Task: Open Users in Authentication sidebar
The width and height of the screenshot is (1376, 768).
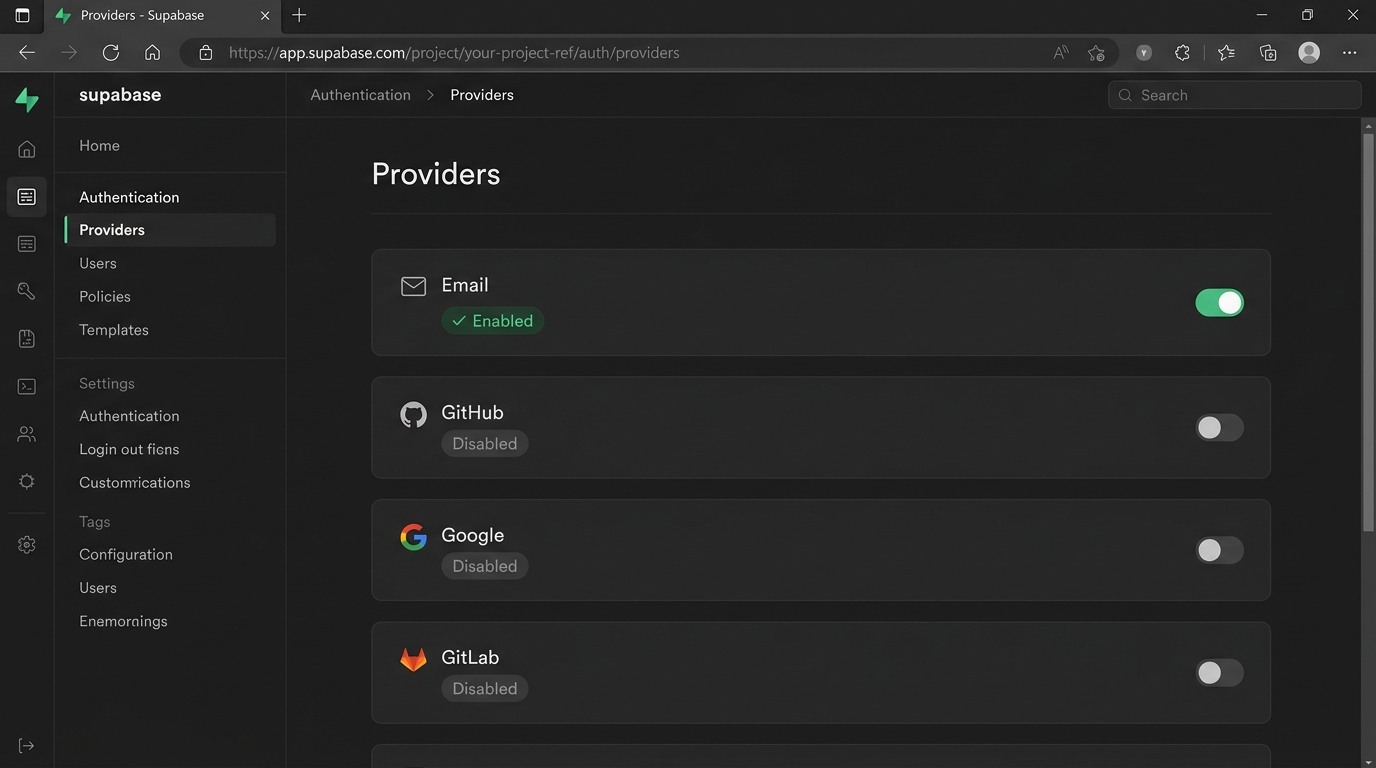Action: click(98, 263)
